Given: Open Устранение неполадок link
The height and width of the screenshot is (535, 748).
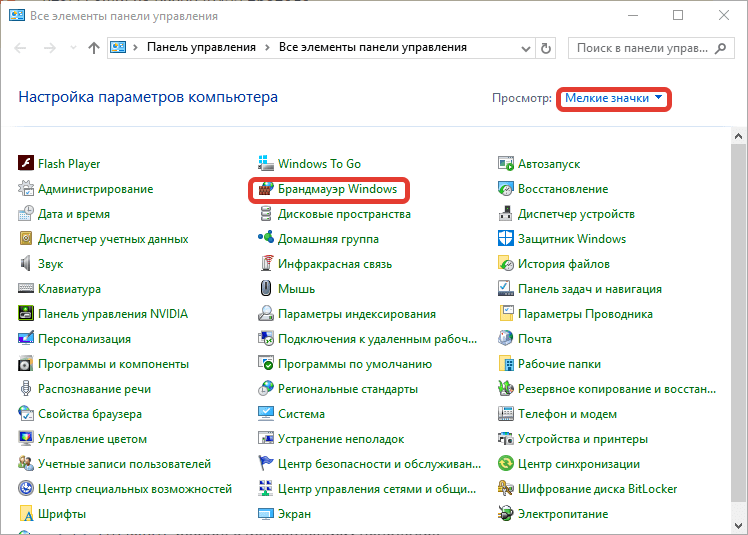Looking at the screenshot, I should (x=341, y=439).
